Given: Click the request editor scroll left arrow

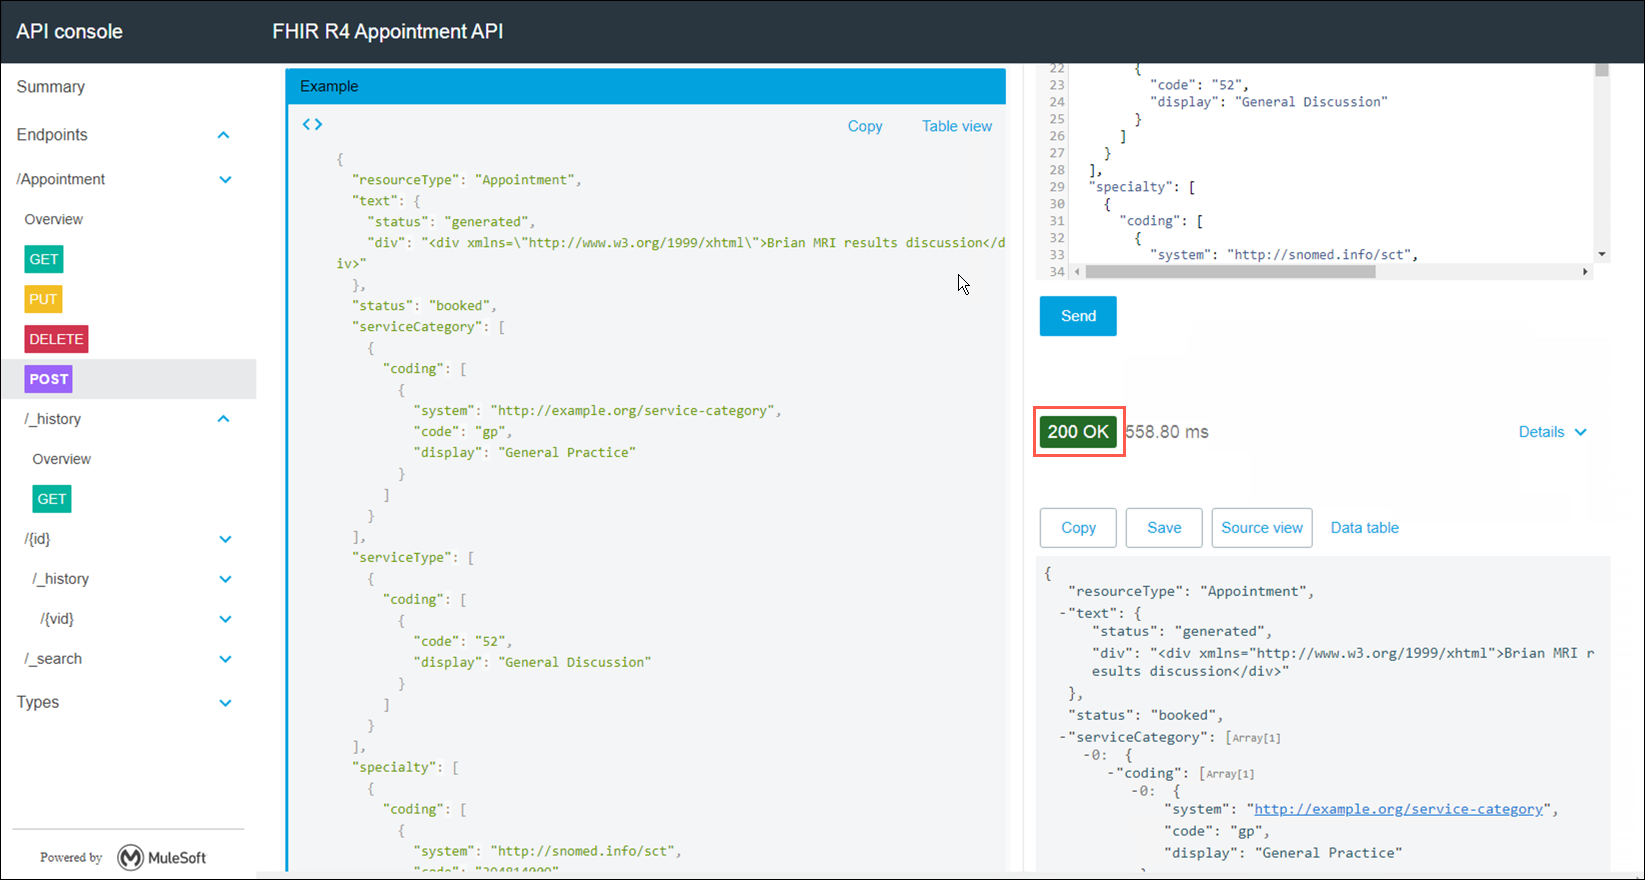Looking at the screenshot, I should click(x=1077, y=272).
